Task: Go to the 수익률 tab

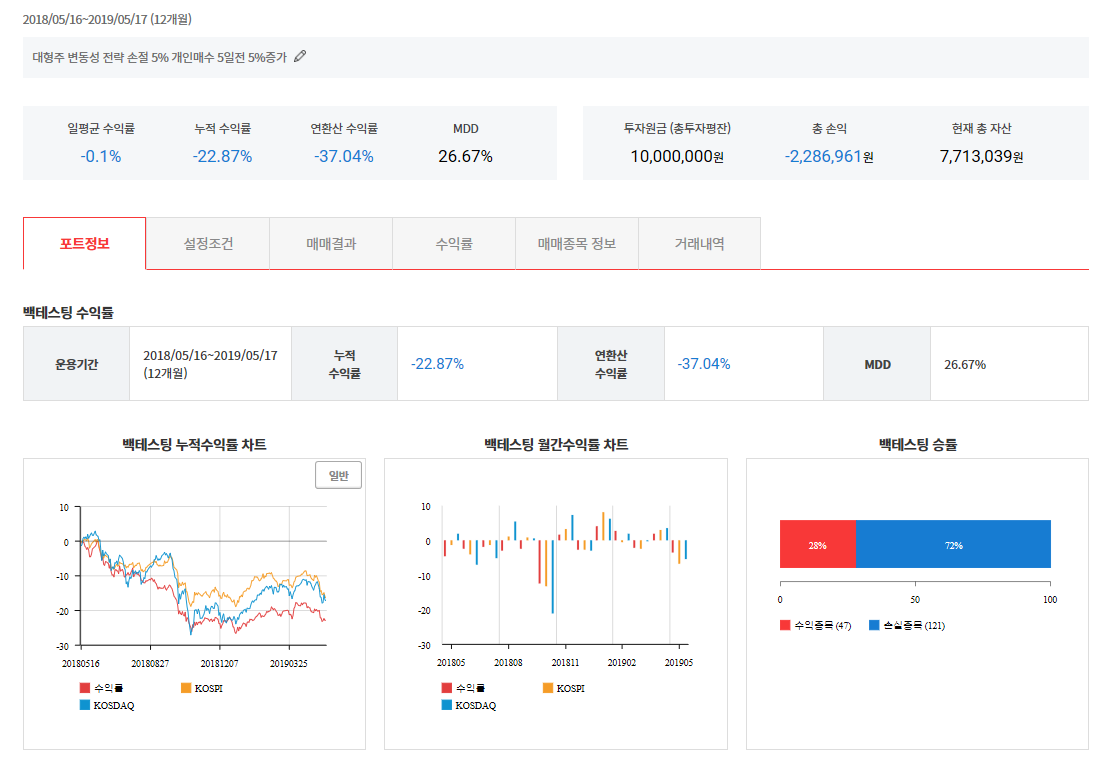Action: point(454,244)
